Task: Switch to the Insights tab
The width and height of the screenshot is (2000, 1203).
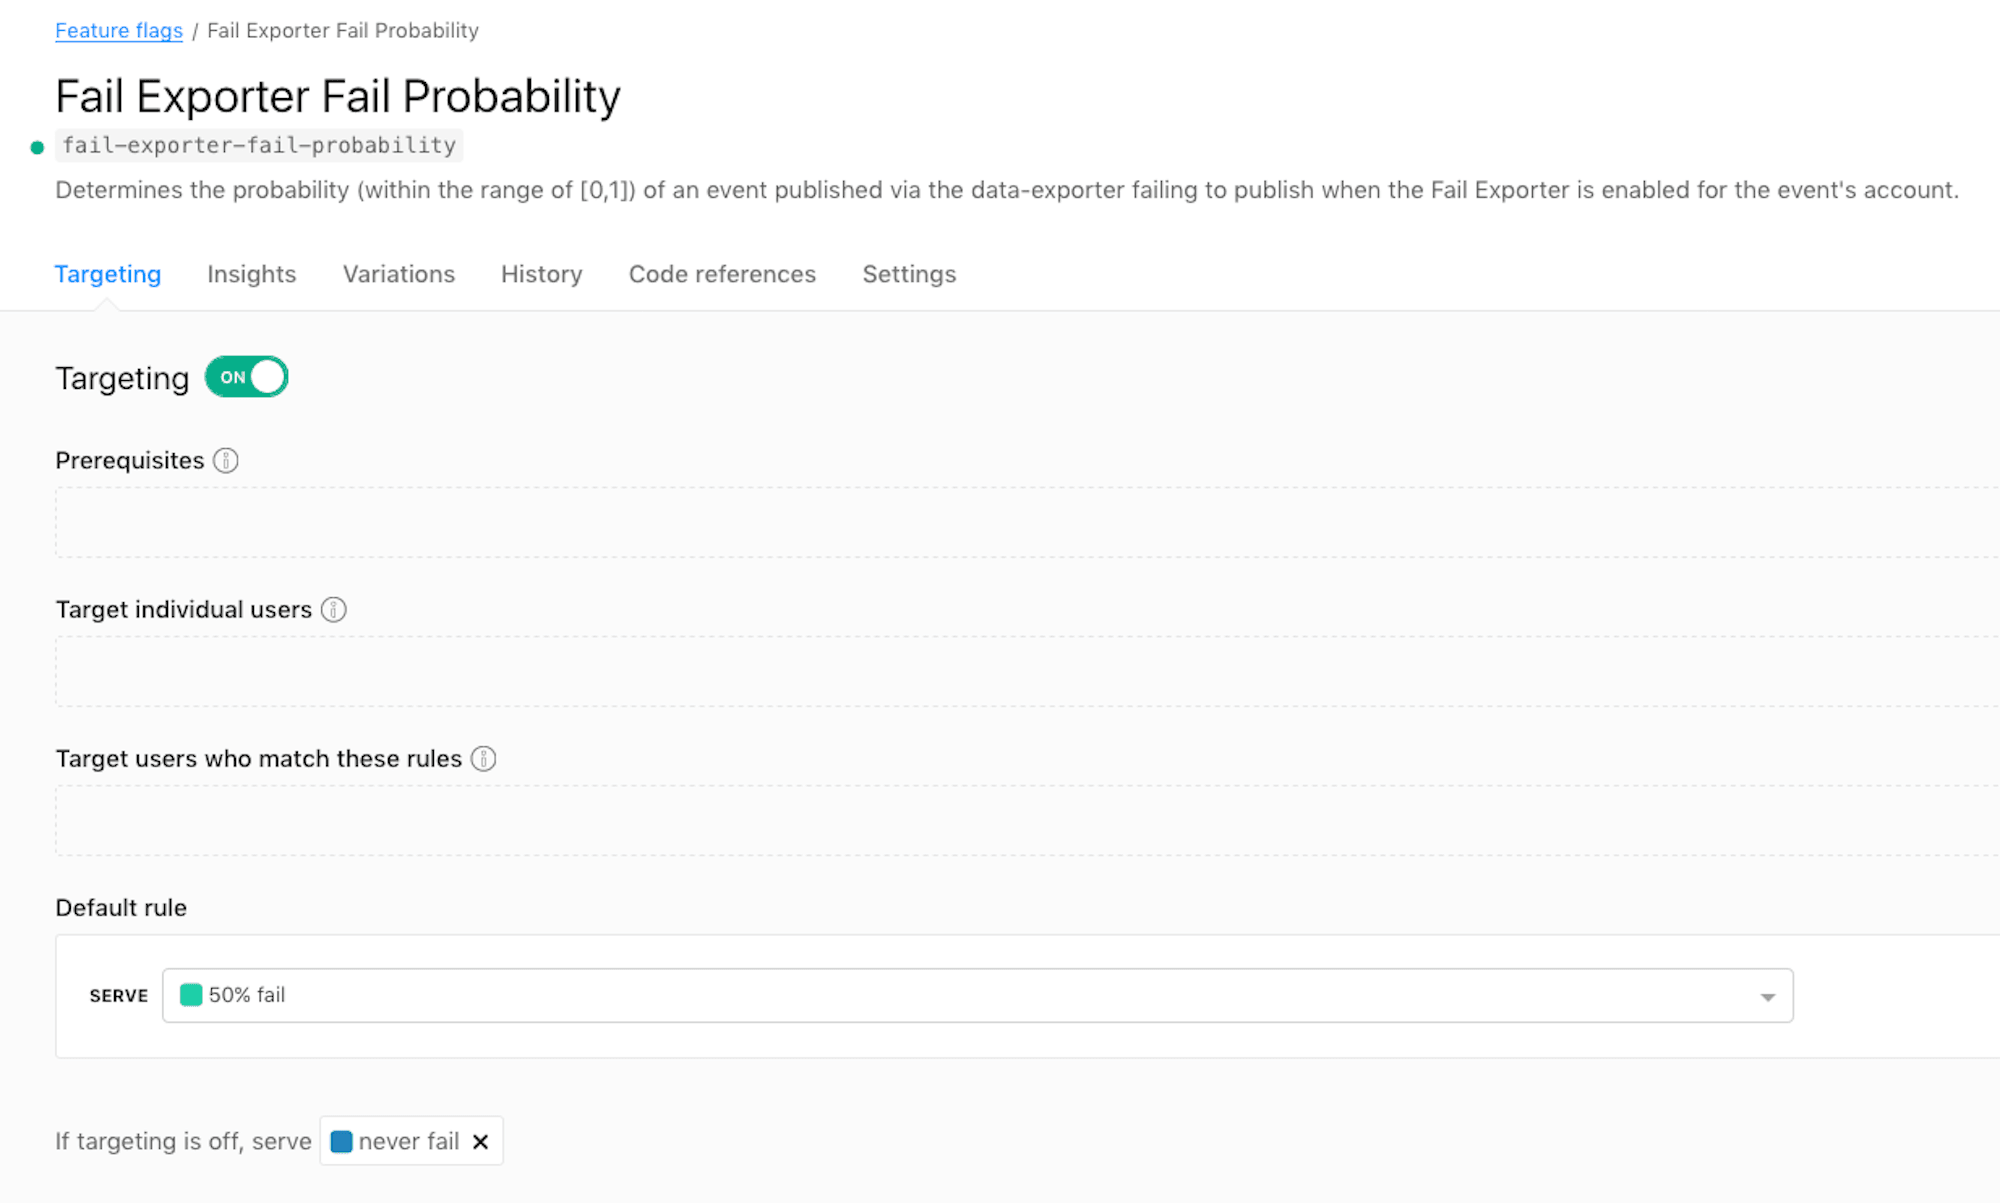Action: (252, 274)
